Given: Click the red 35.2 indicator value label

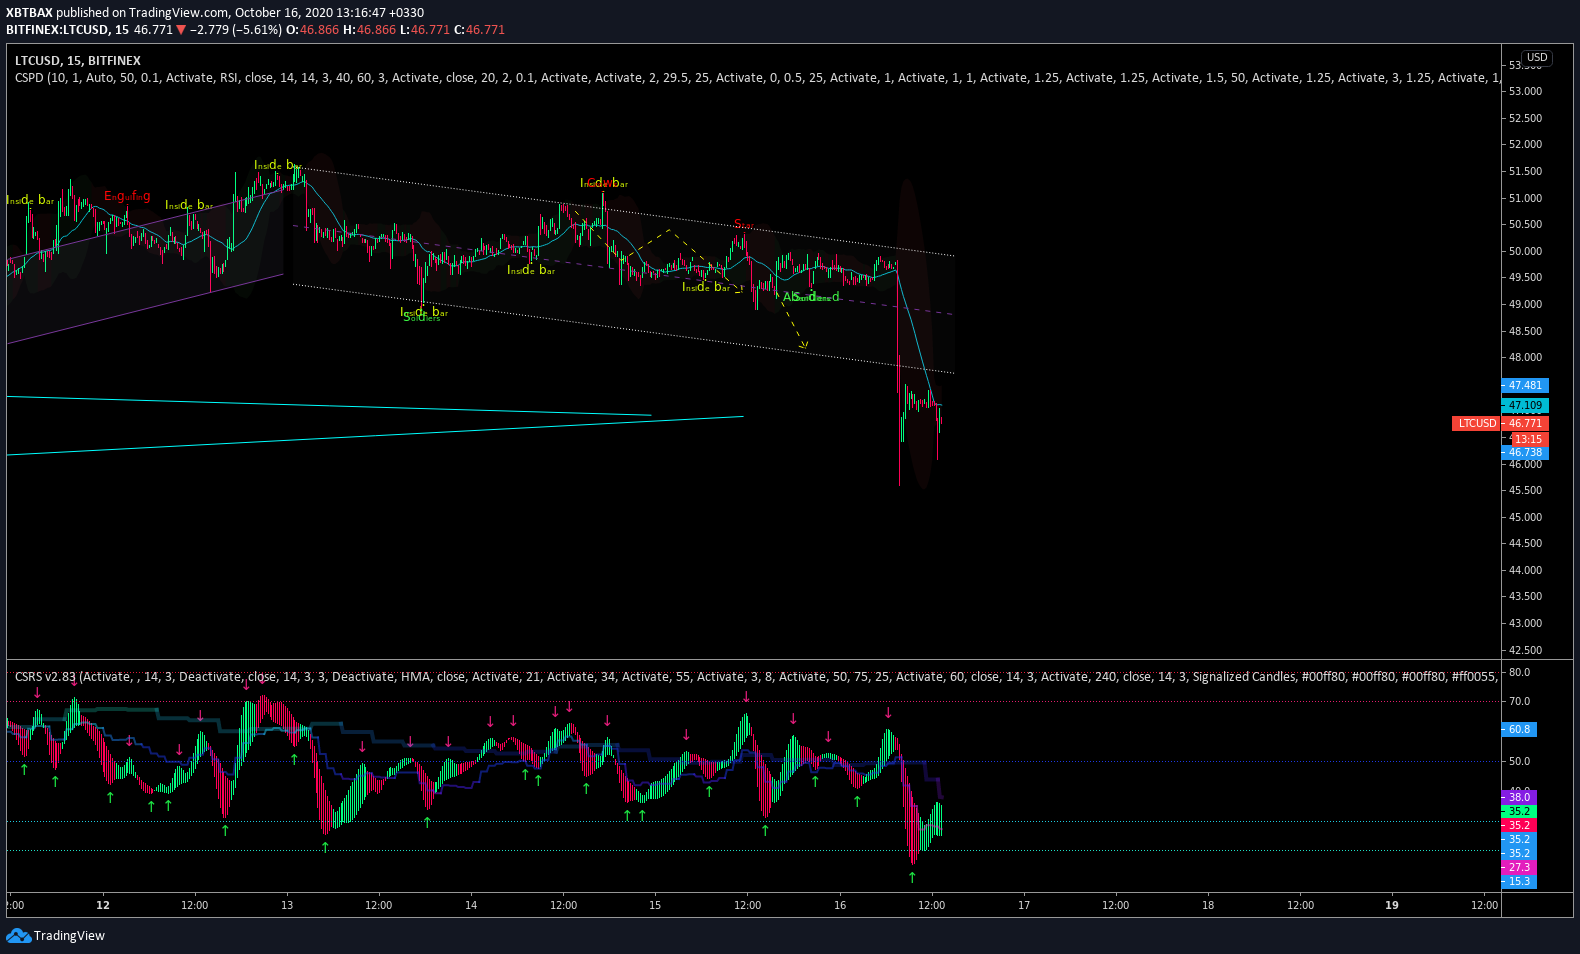Looking at the screenshot, I should click(1519, 826).
